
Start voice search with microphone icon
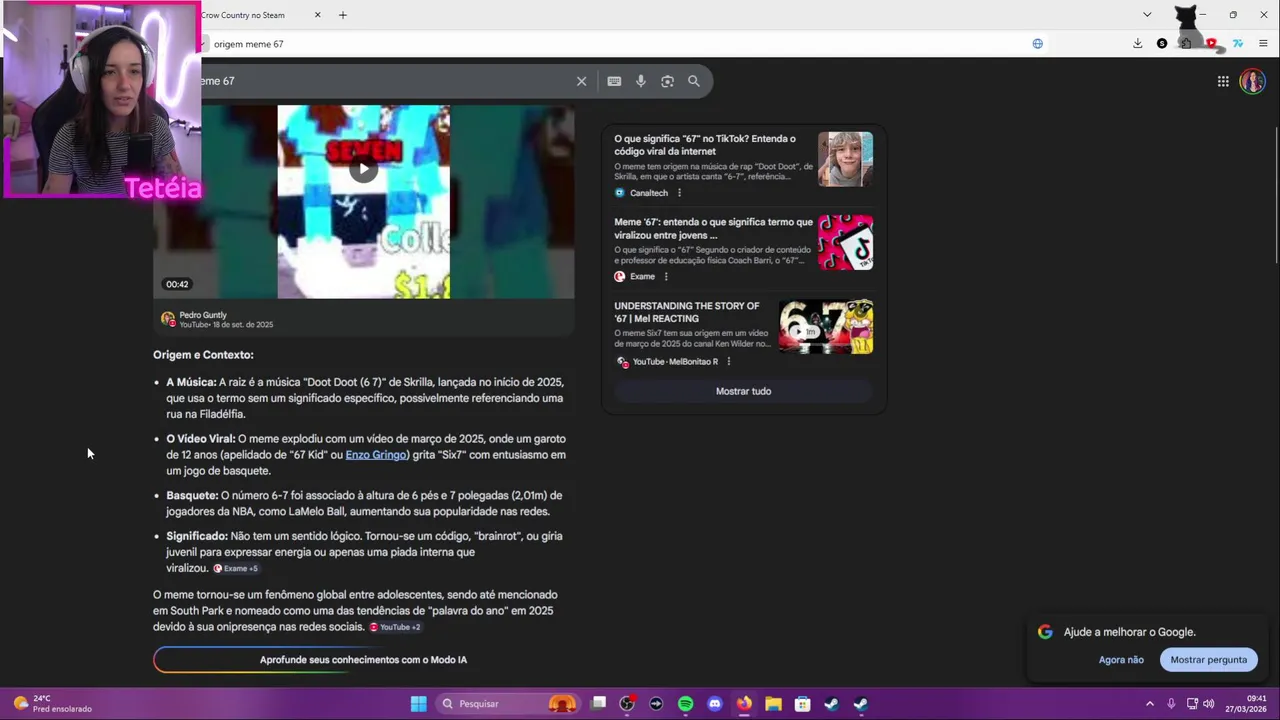641,81
